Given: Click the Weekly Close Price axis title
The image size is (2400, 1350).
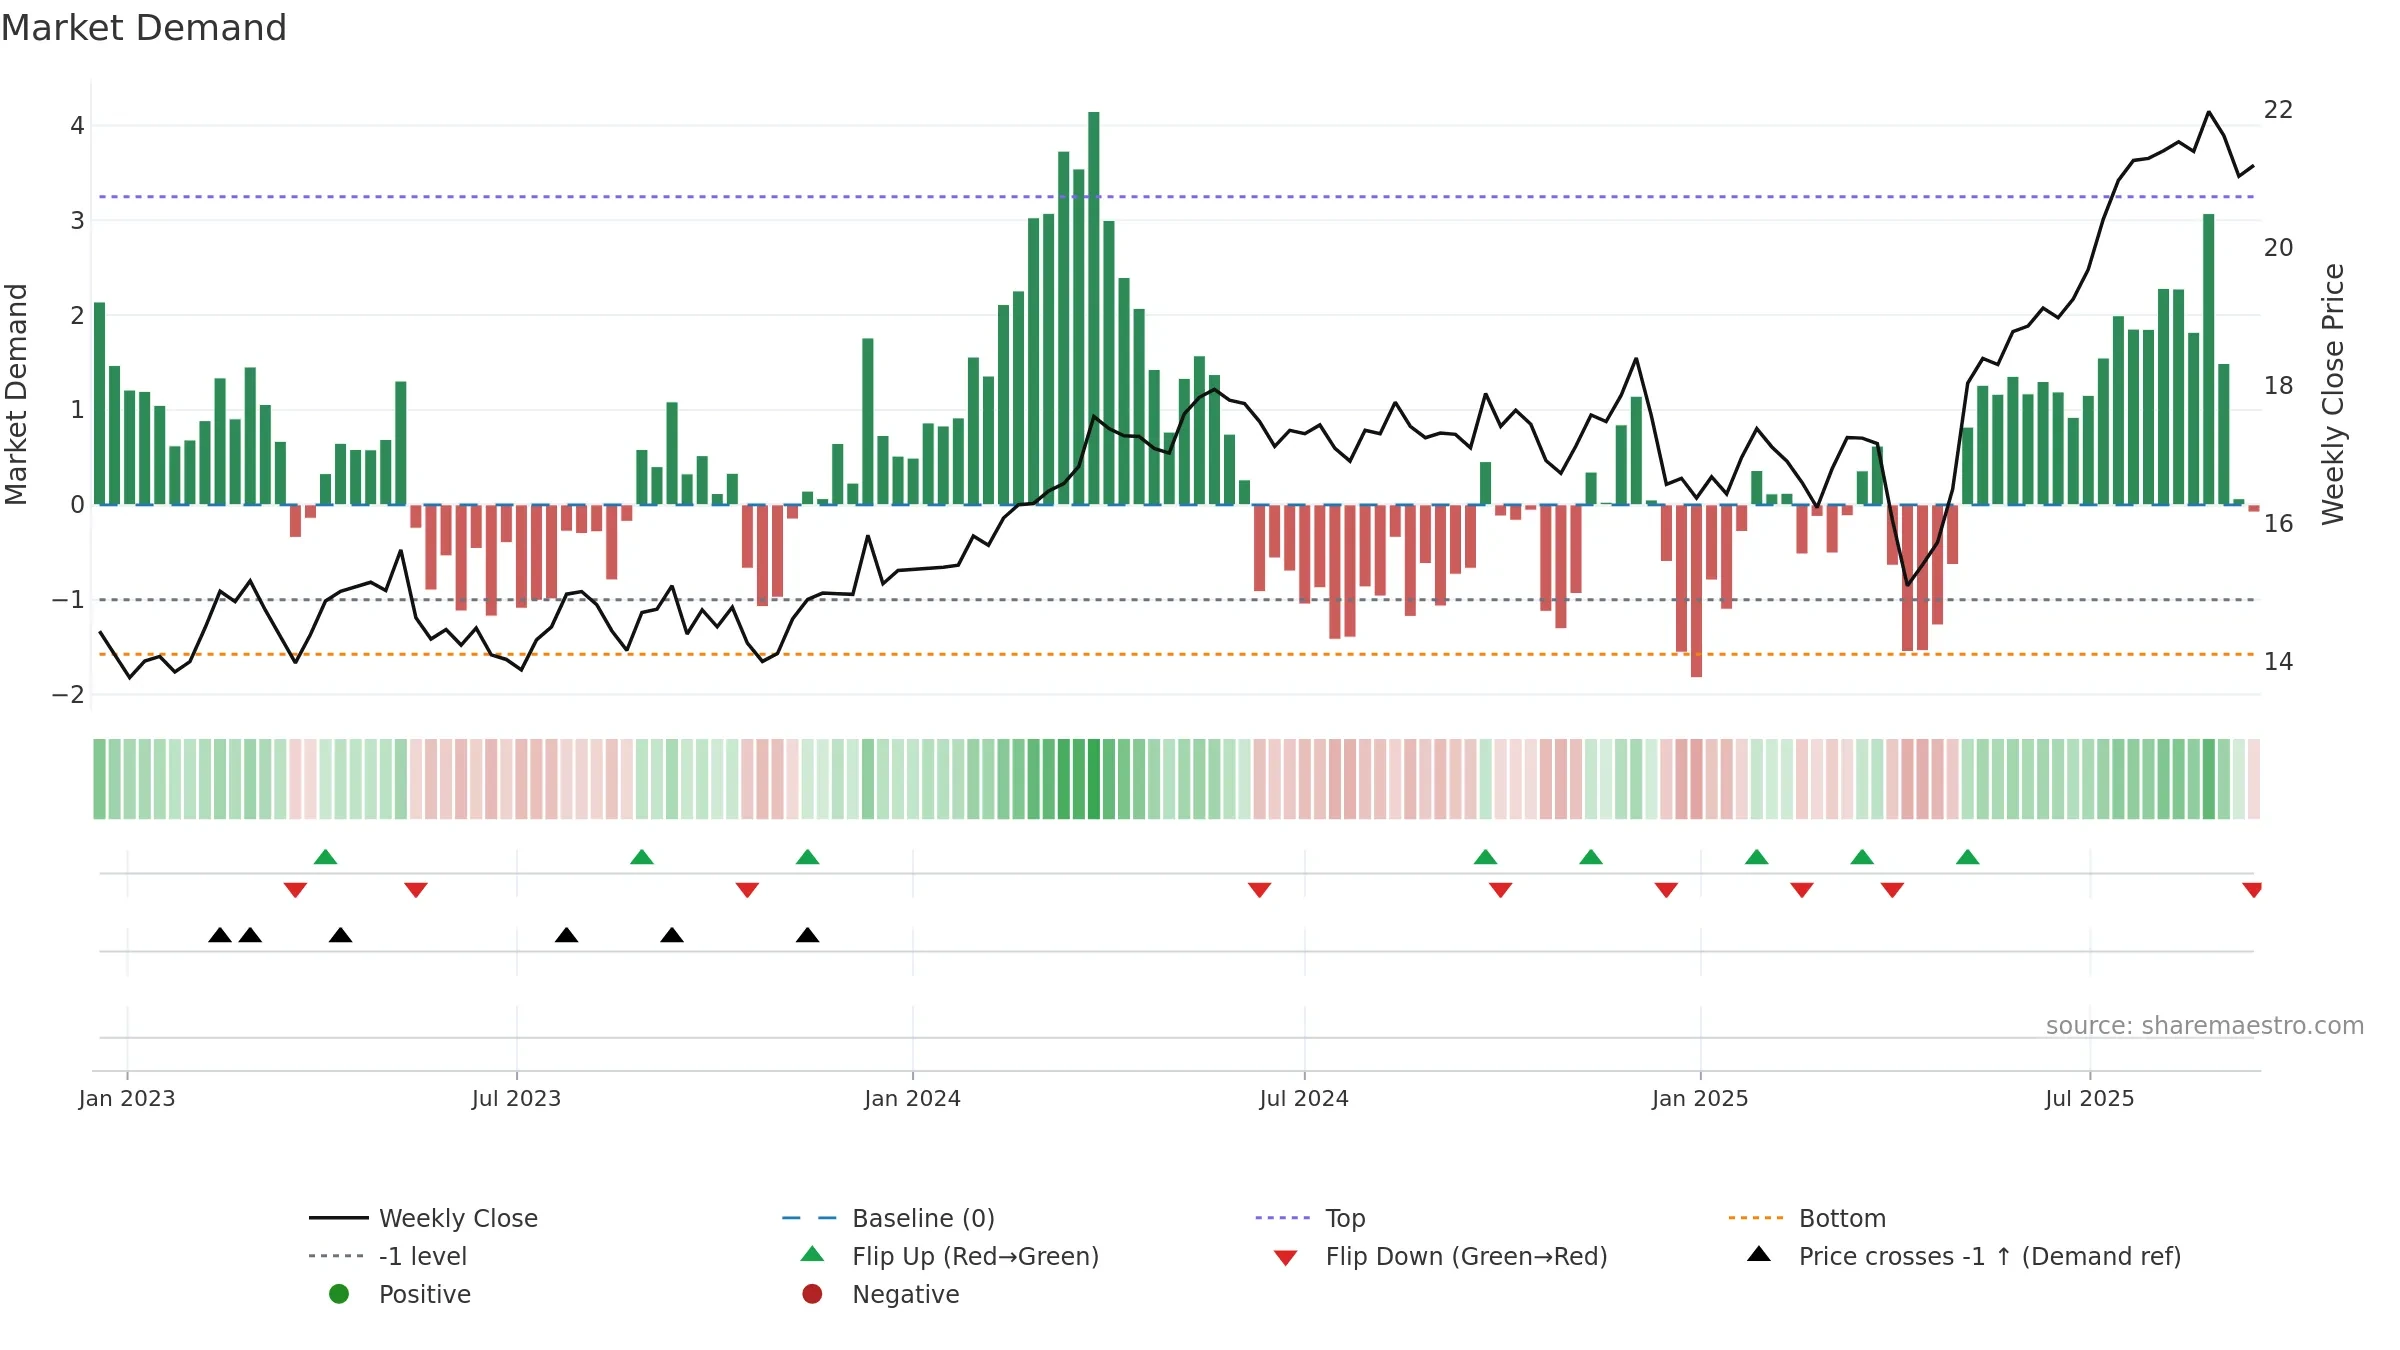Looking at the screenshot, I should click(2333, 394).
